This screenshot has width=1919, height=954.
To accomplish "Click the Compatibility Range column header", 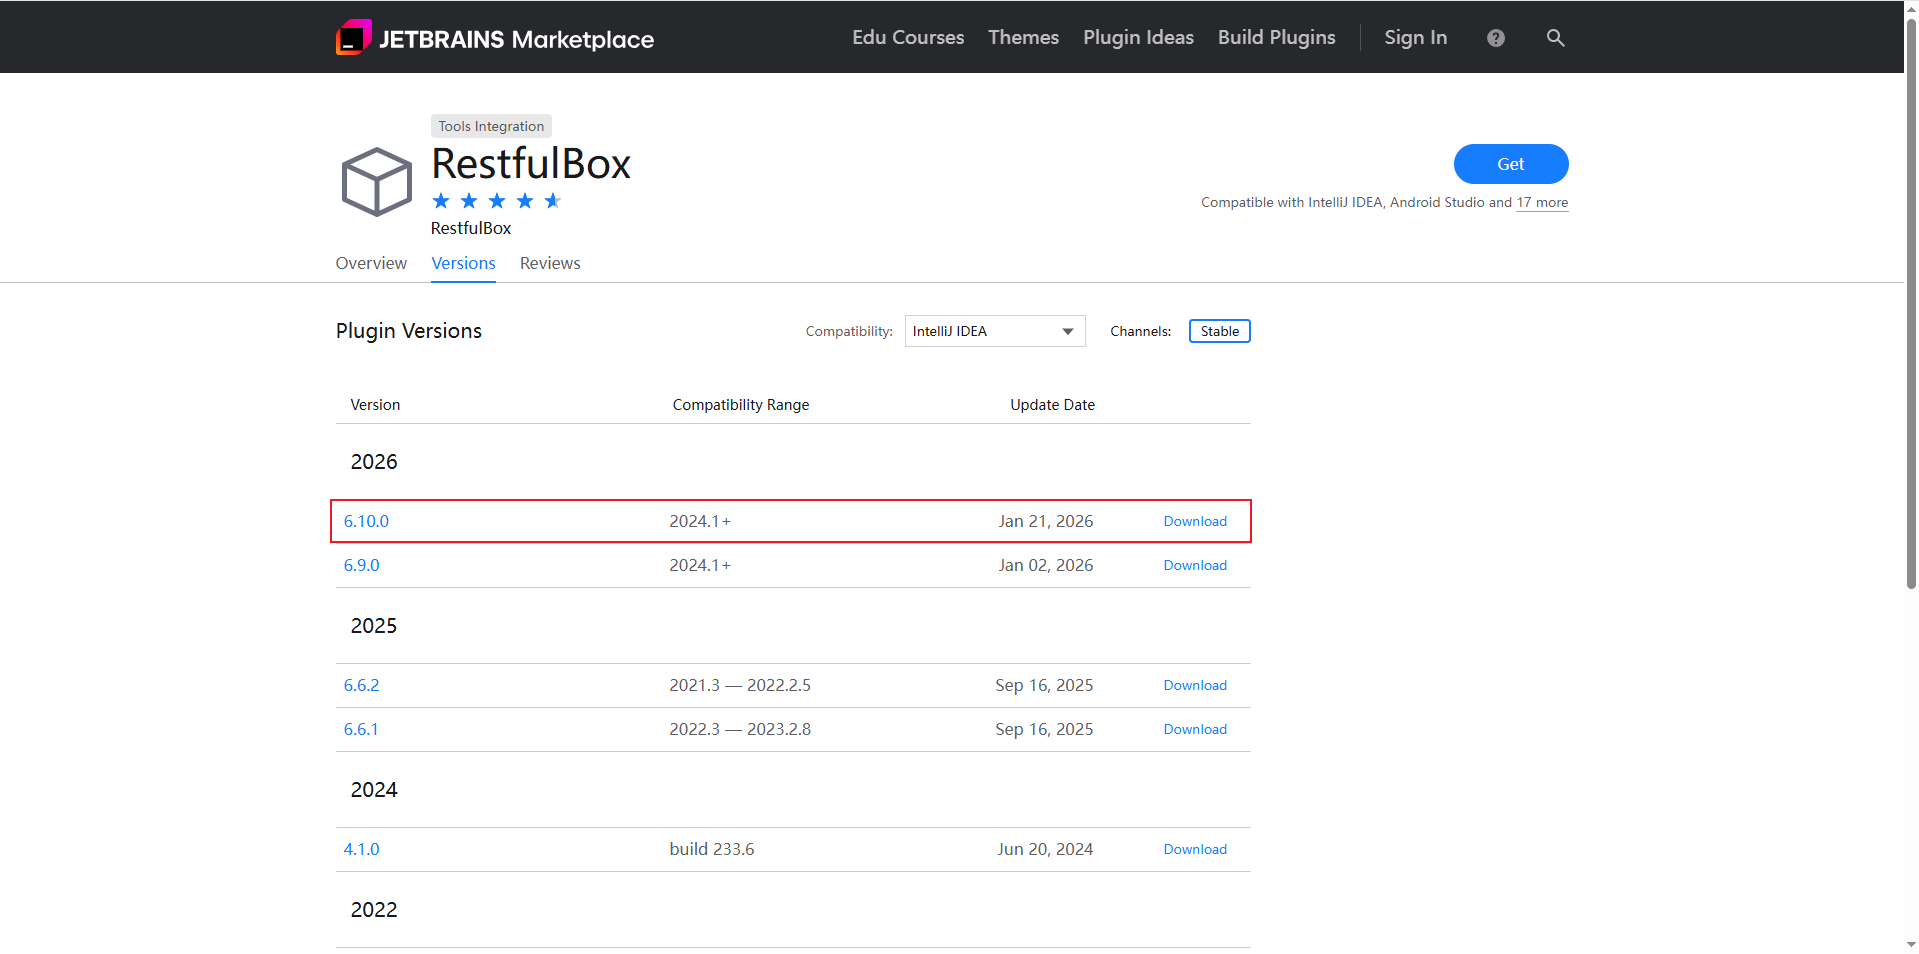I will pyautogui.click(x=741, y=405).
